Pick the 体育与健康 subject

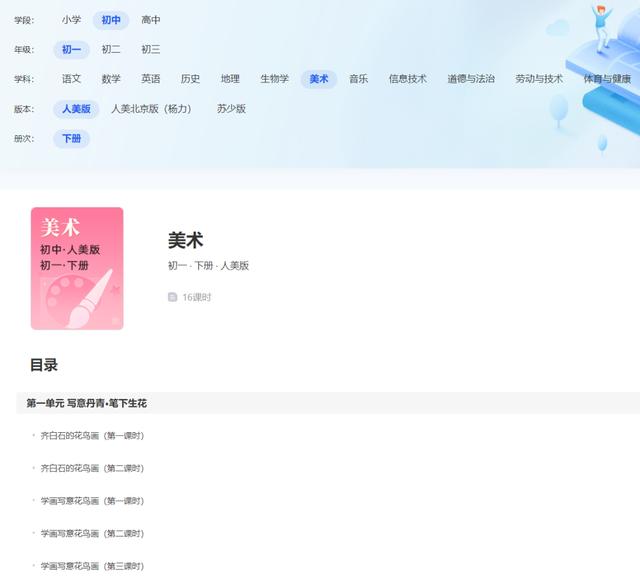[607, 79]
